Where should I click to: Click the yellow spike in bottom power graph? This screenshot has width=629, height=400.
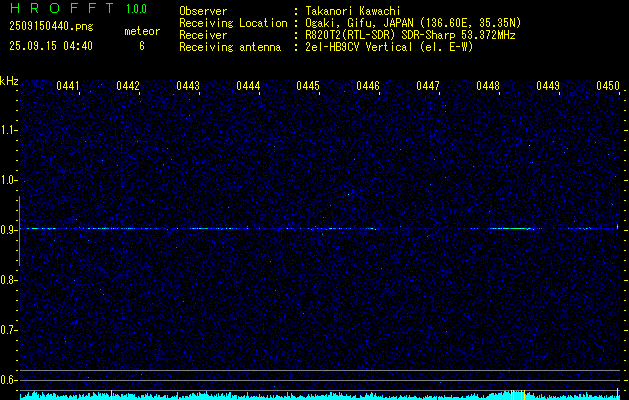[524, 394]
